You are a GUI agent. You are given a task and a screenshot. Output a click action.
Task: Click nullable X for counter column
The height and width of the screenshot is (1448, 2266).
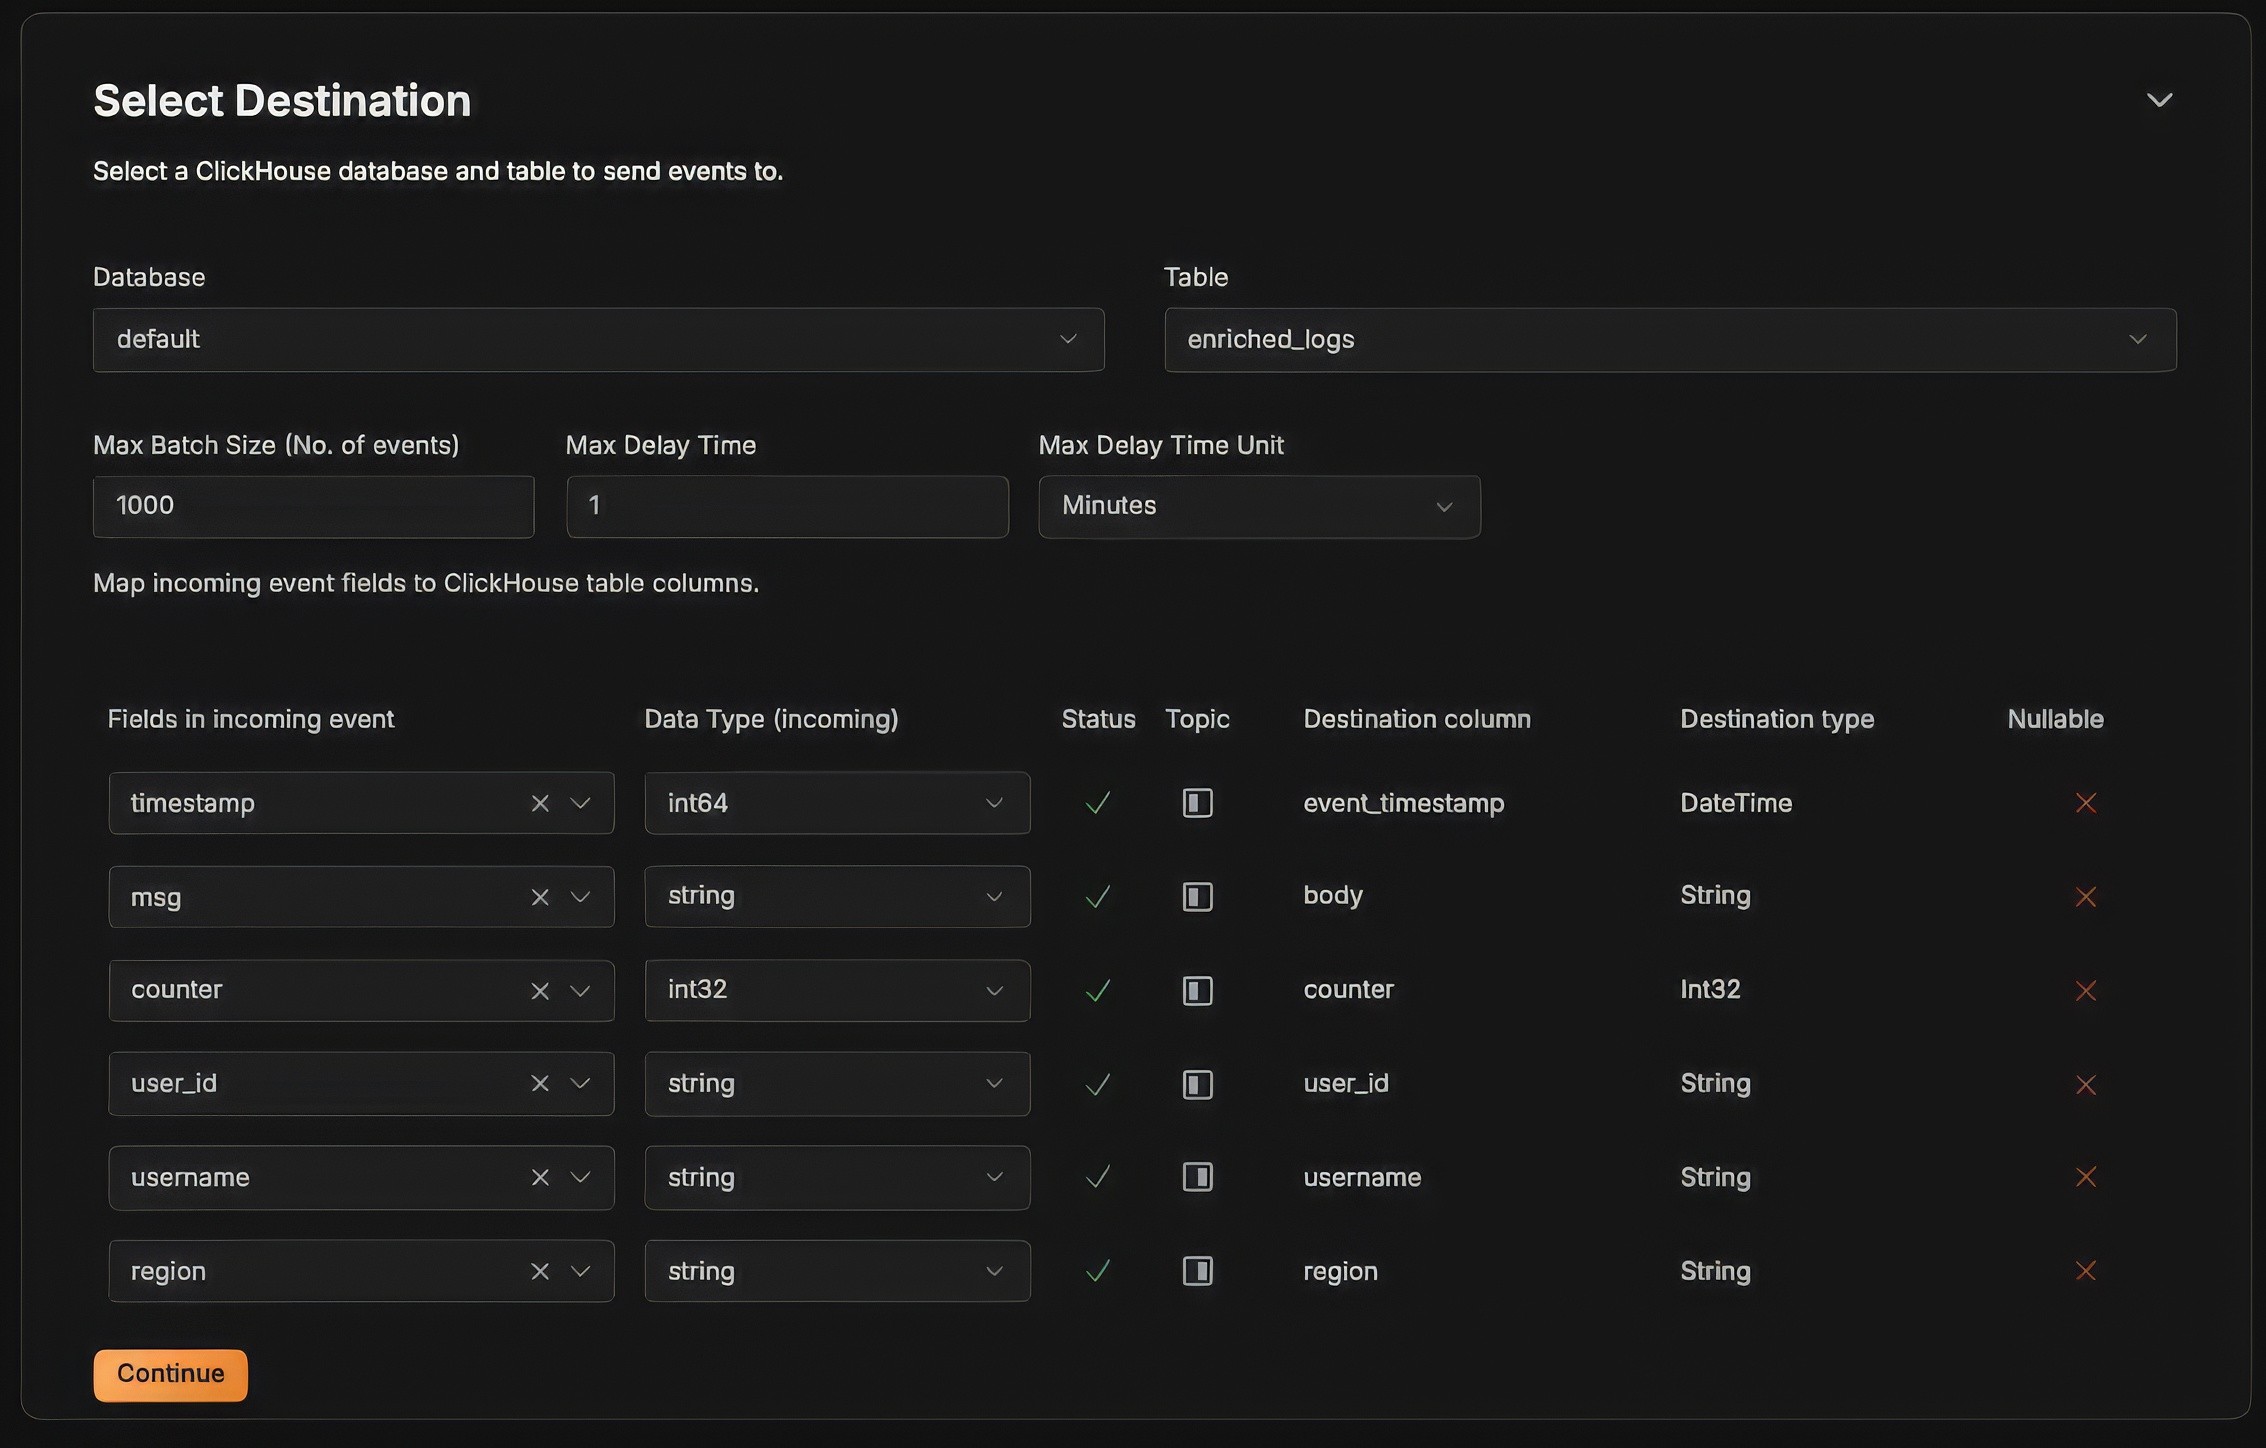[x=2085, y=991]
